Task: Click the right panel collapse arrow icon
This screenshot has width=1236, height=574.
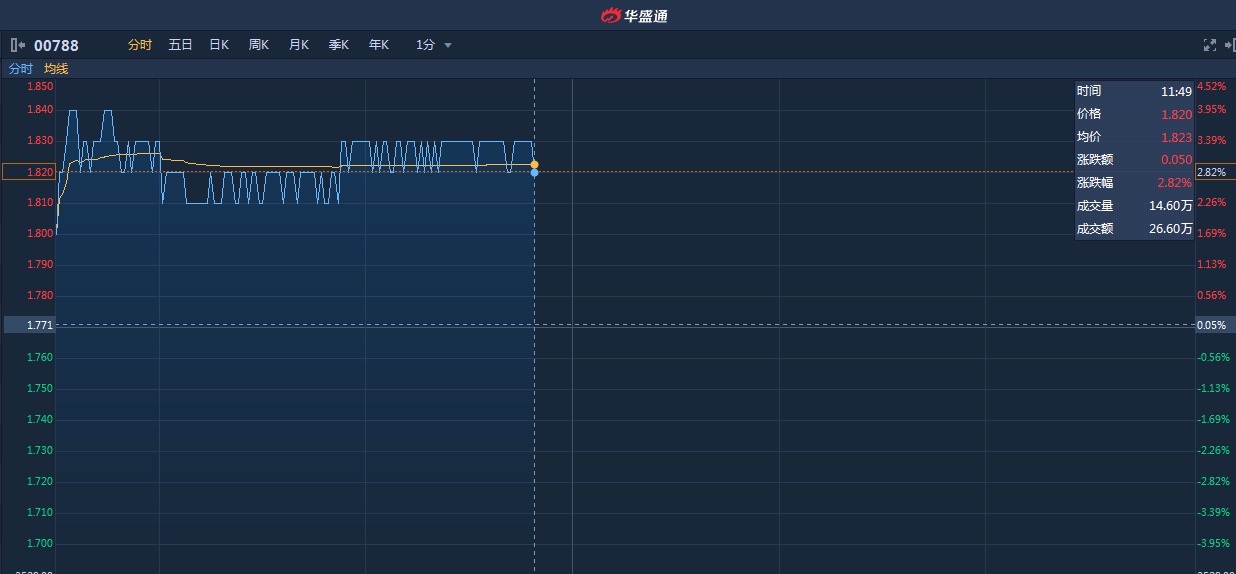Action: click(1229, 45)
